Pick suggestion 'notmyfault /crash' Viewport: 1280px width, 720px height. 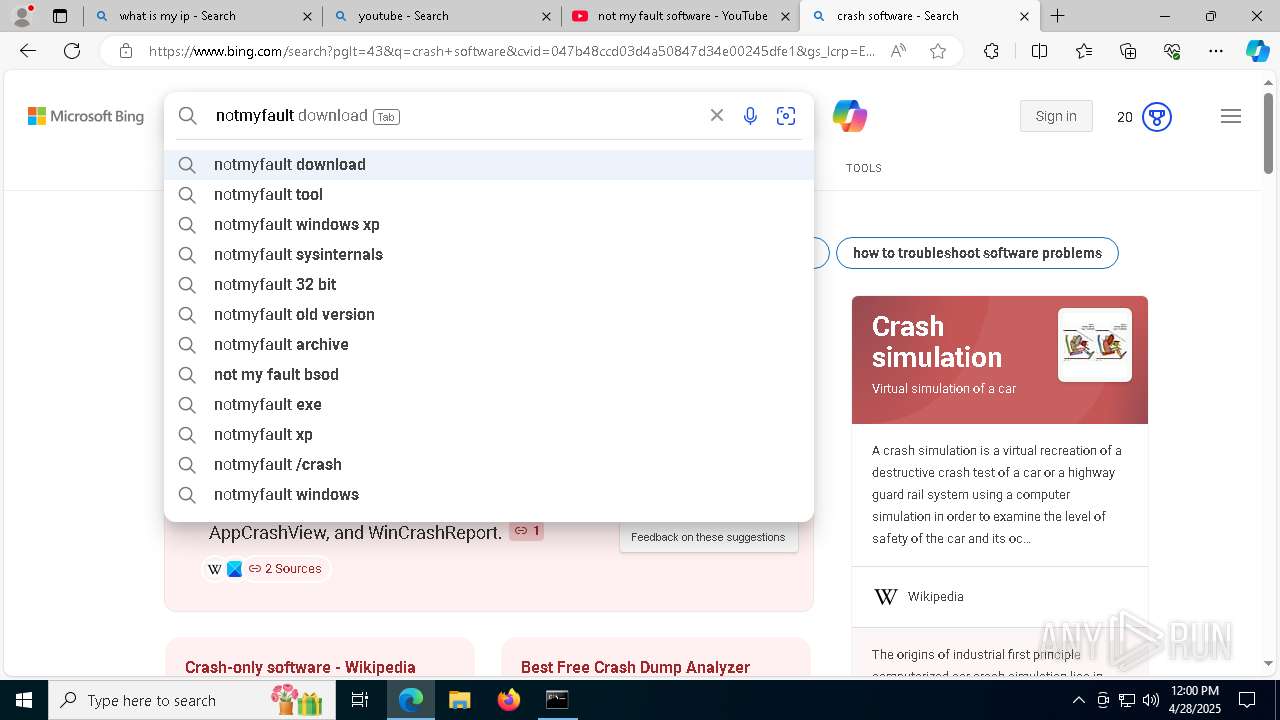[489, 464]
